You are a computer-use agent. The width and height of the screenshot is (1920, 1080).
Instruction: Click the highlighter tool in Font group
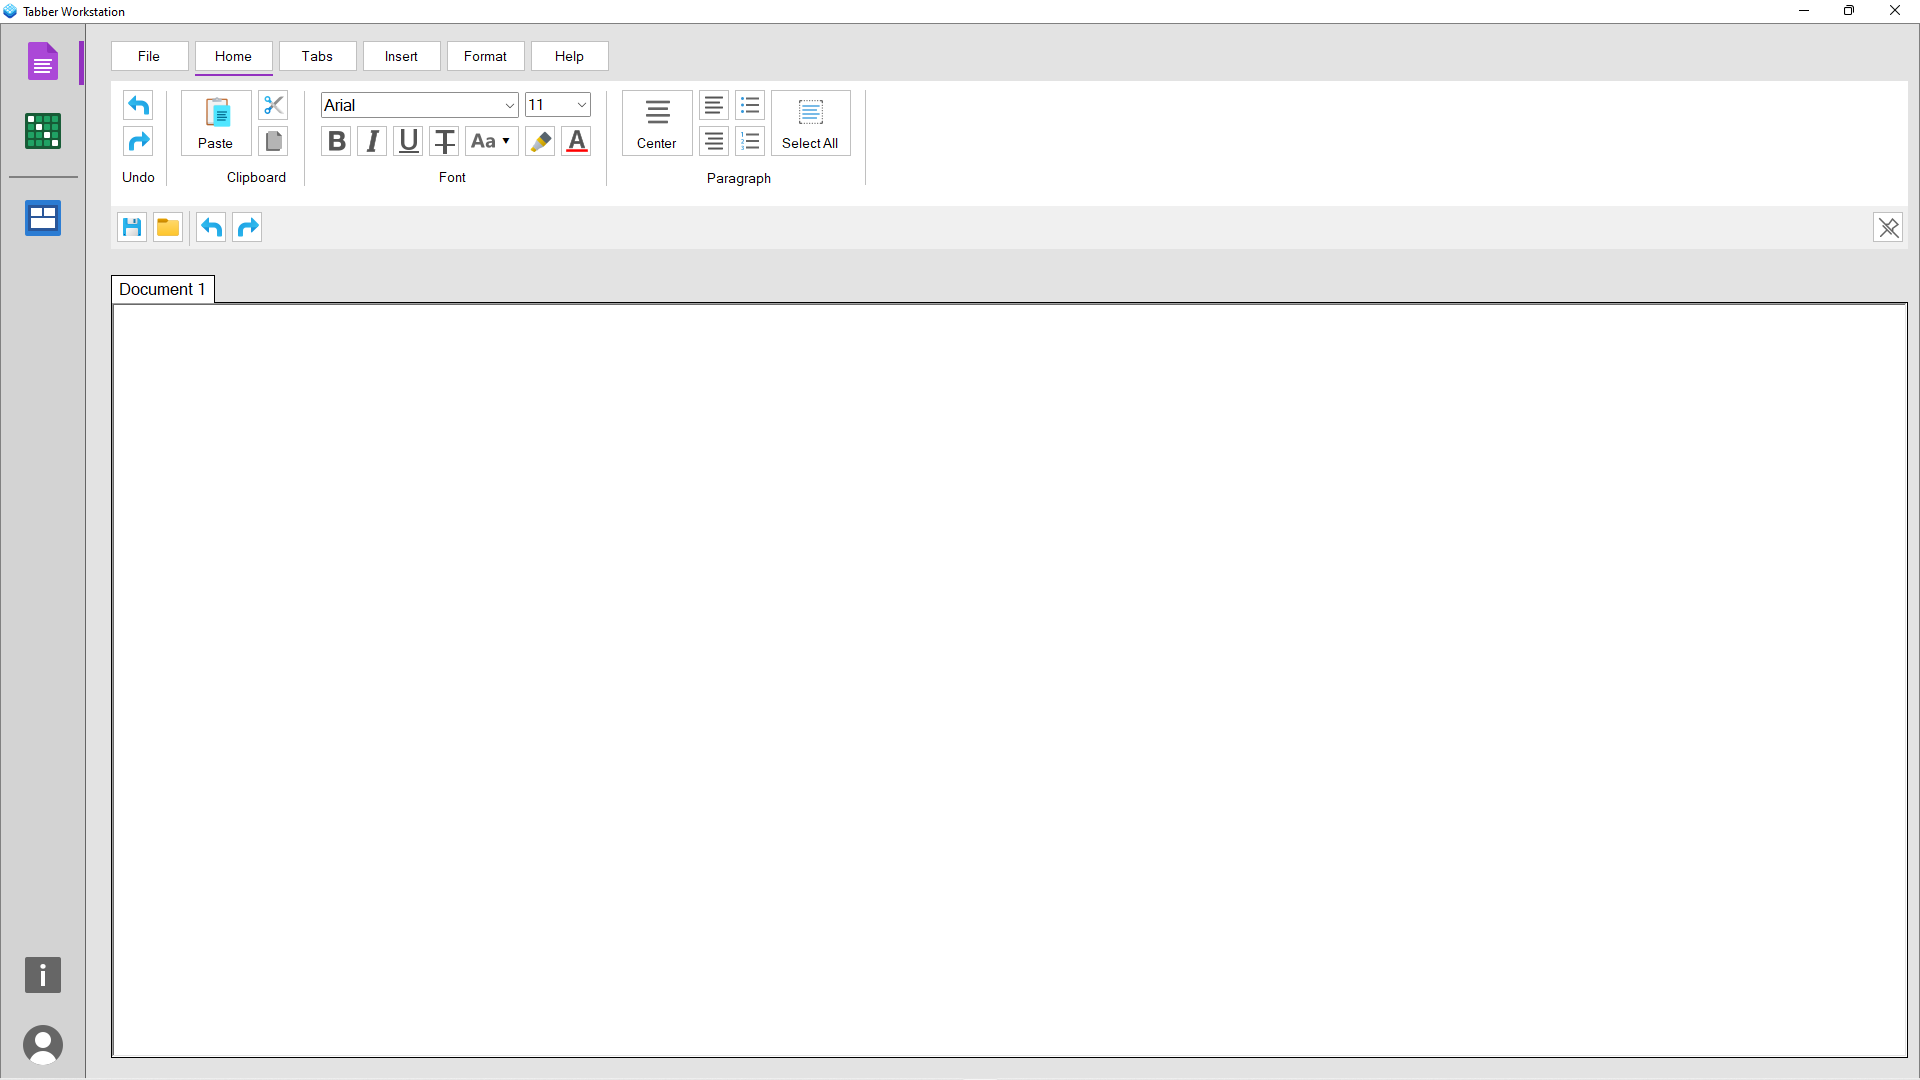(x=540, y=141)
